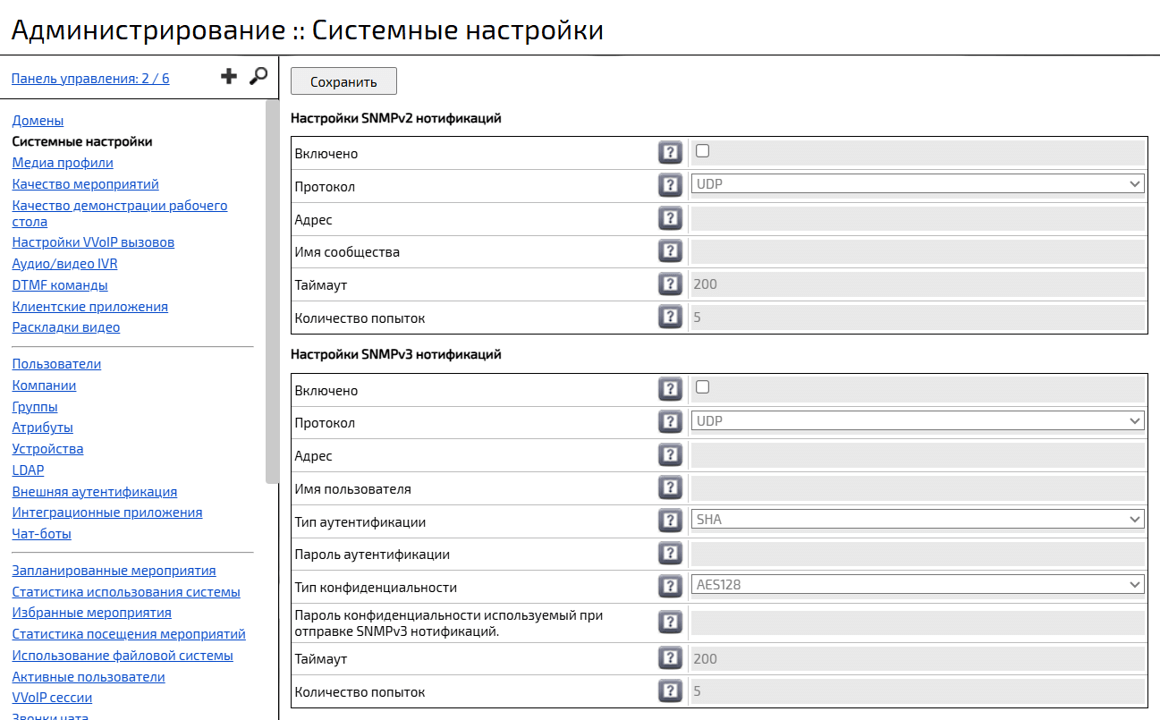Navigate to "LDAP" settings page

pos(27,470)
